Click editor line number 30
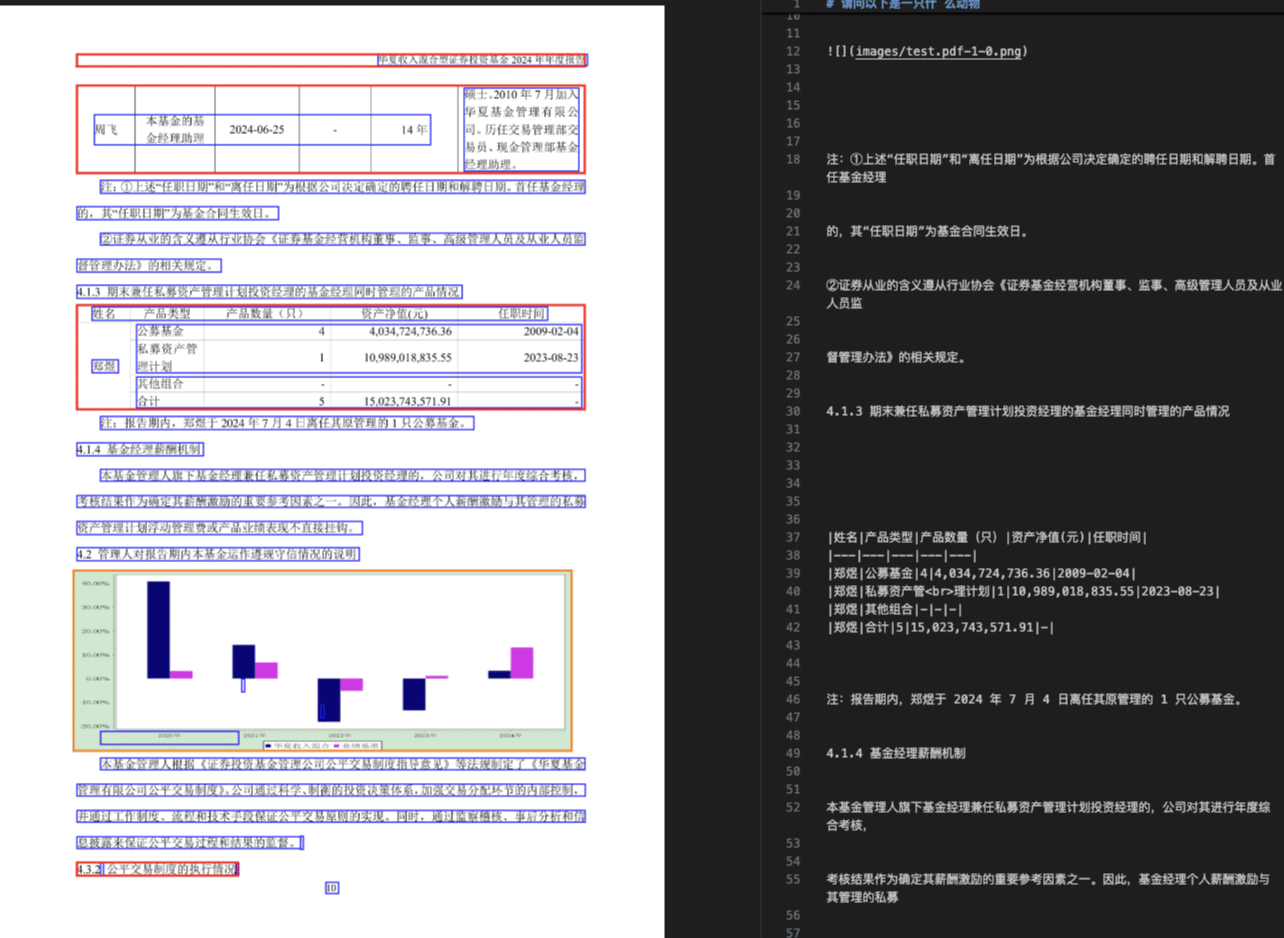 (x=793, y=411)
